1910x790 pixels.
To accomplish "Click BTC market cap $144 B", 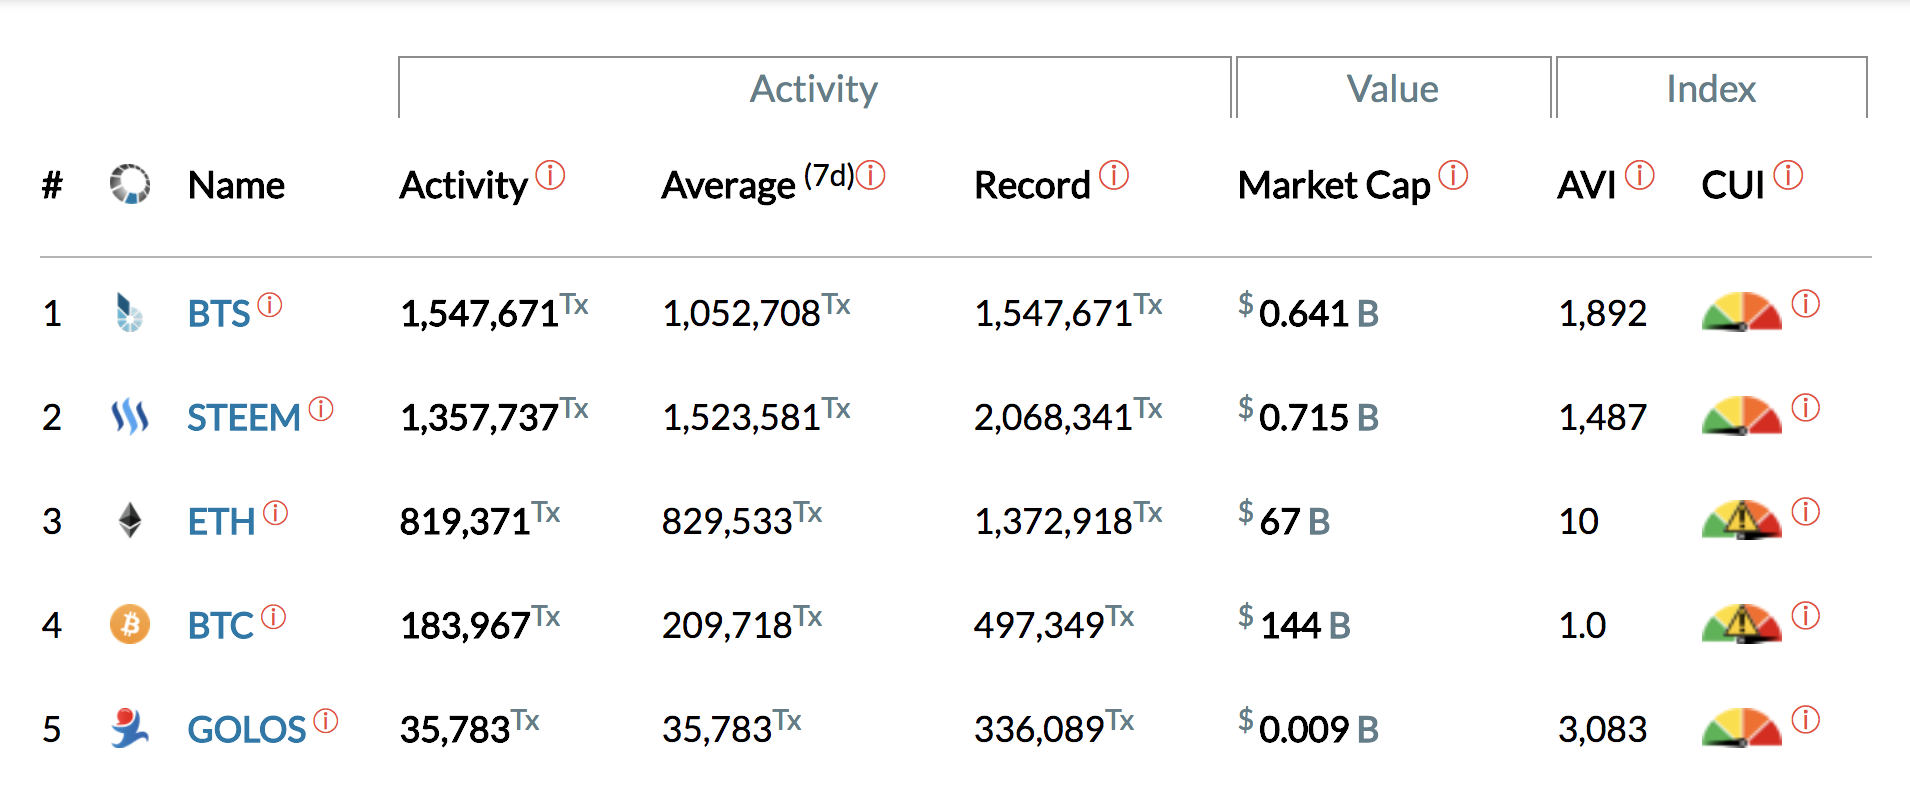I will coord(1295,624).
